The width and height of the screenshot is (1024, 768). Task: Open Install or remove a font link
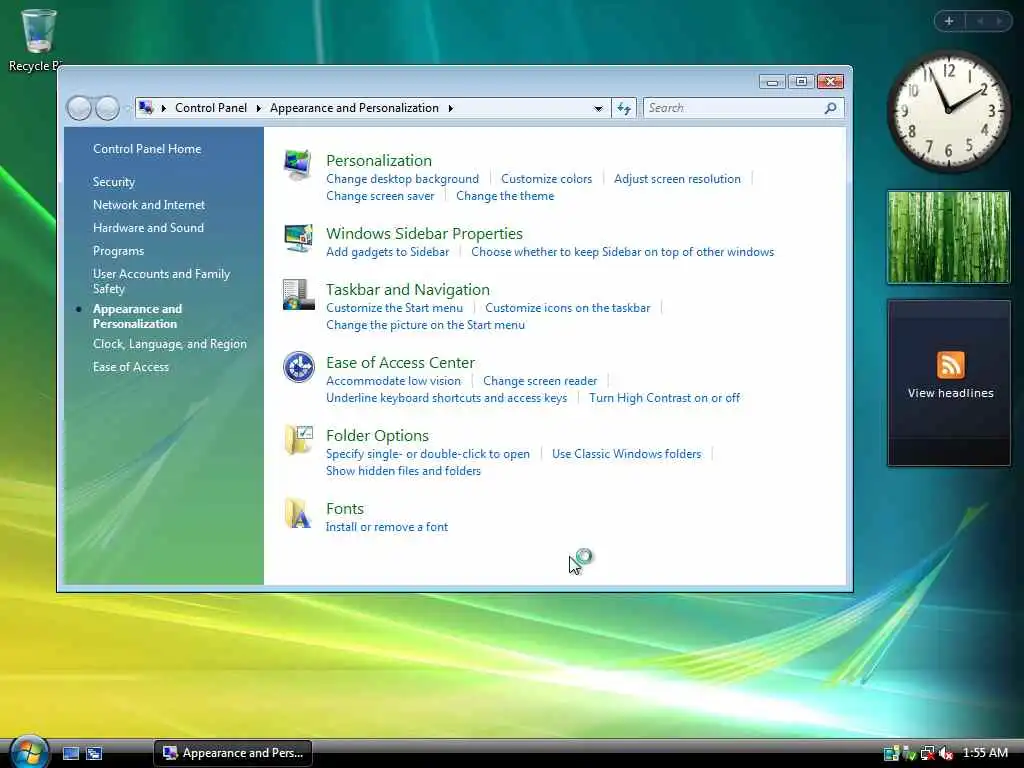(387, 527)
